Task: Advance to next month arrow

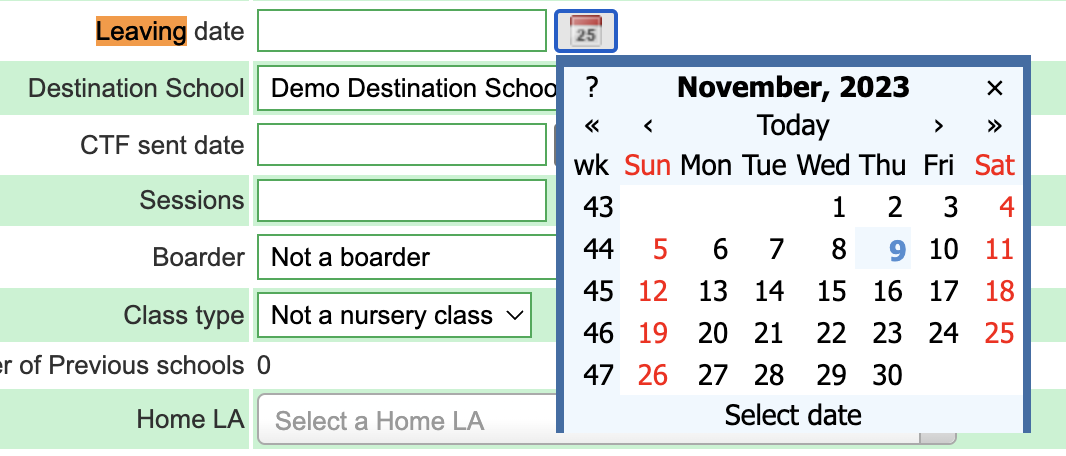Action: [939, 126]
